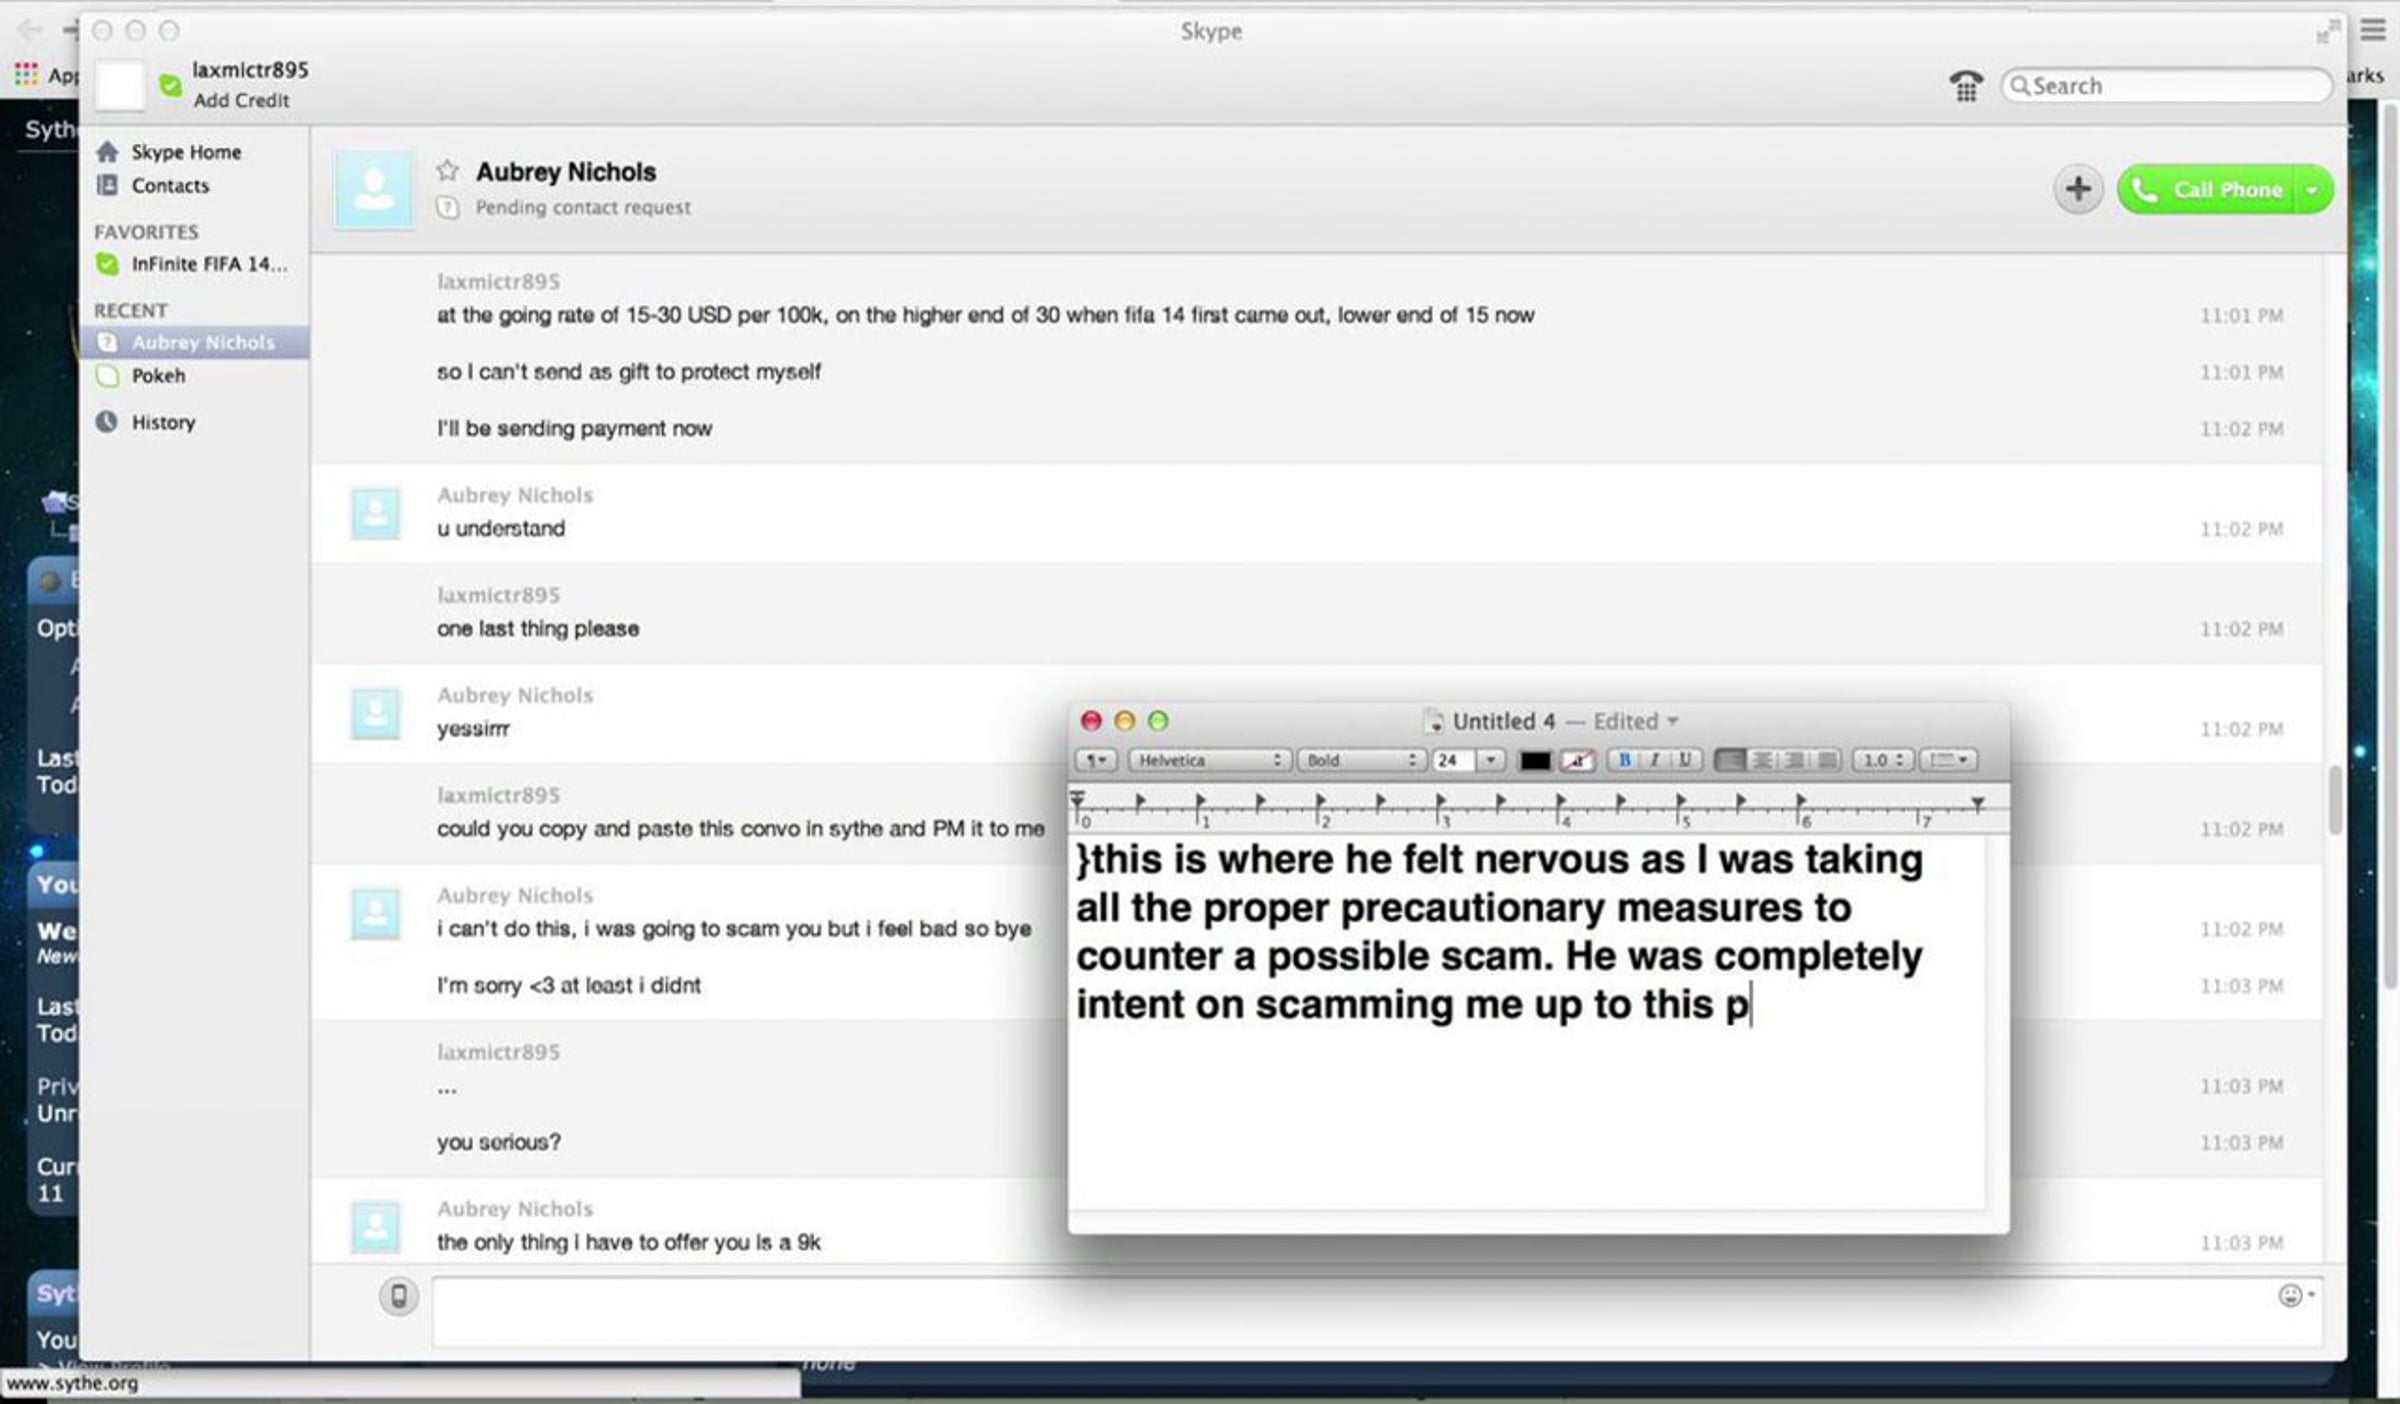Screen dimensions: 2400x1404
Task: Toggle the favorite star for Aubrey Nichols
Action: (447, 171)
